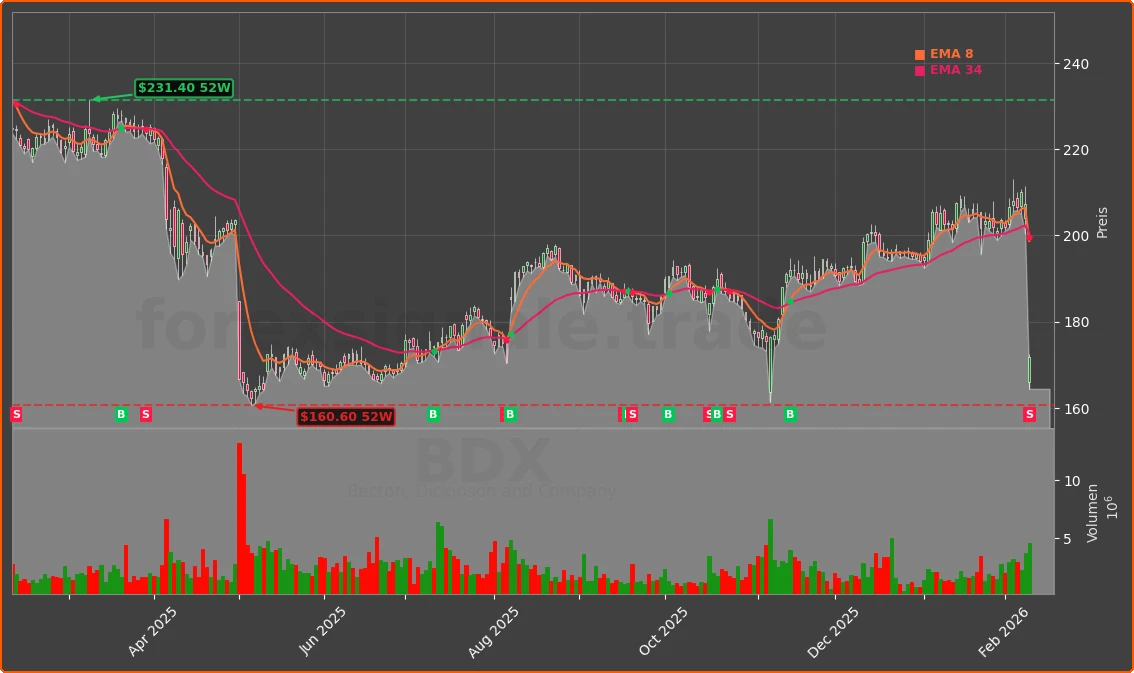Open the $231.40 52W high label
Image resolution: width=1134 pixels, height=673 pixels.
183,88
